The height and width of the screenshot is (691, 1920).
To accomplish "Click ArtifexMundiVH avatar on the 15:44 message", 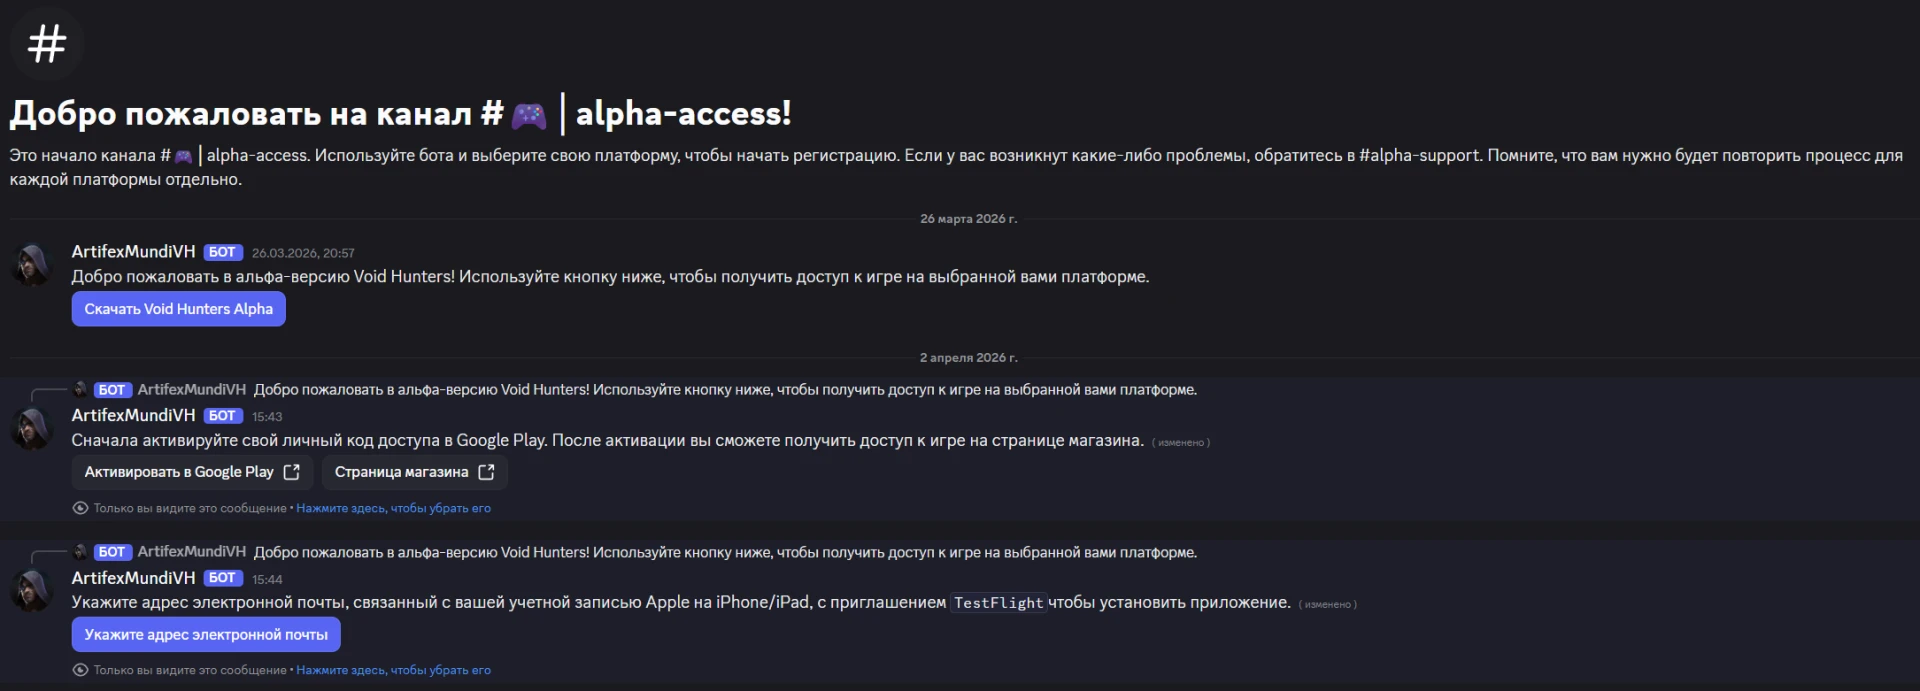I will (x=32, y=590).
